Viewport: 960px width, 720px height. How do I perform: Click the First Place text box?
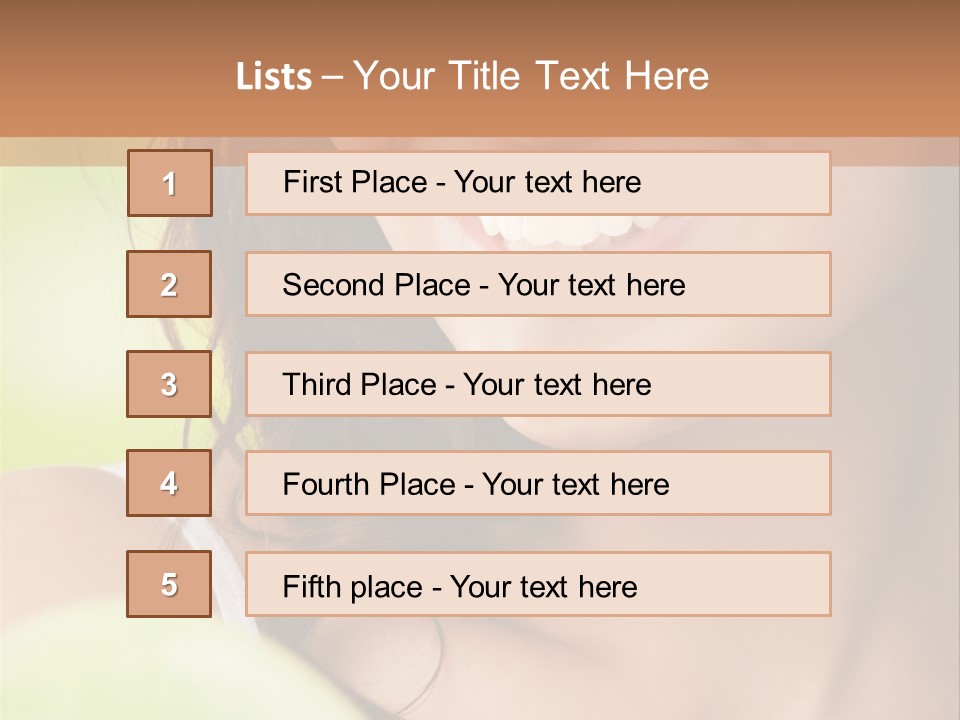(x=538, y=183)
